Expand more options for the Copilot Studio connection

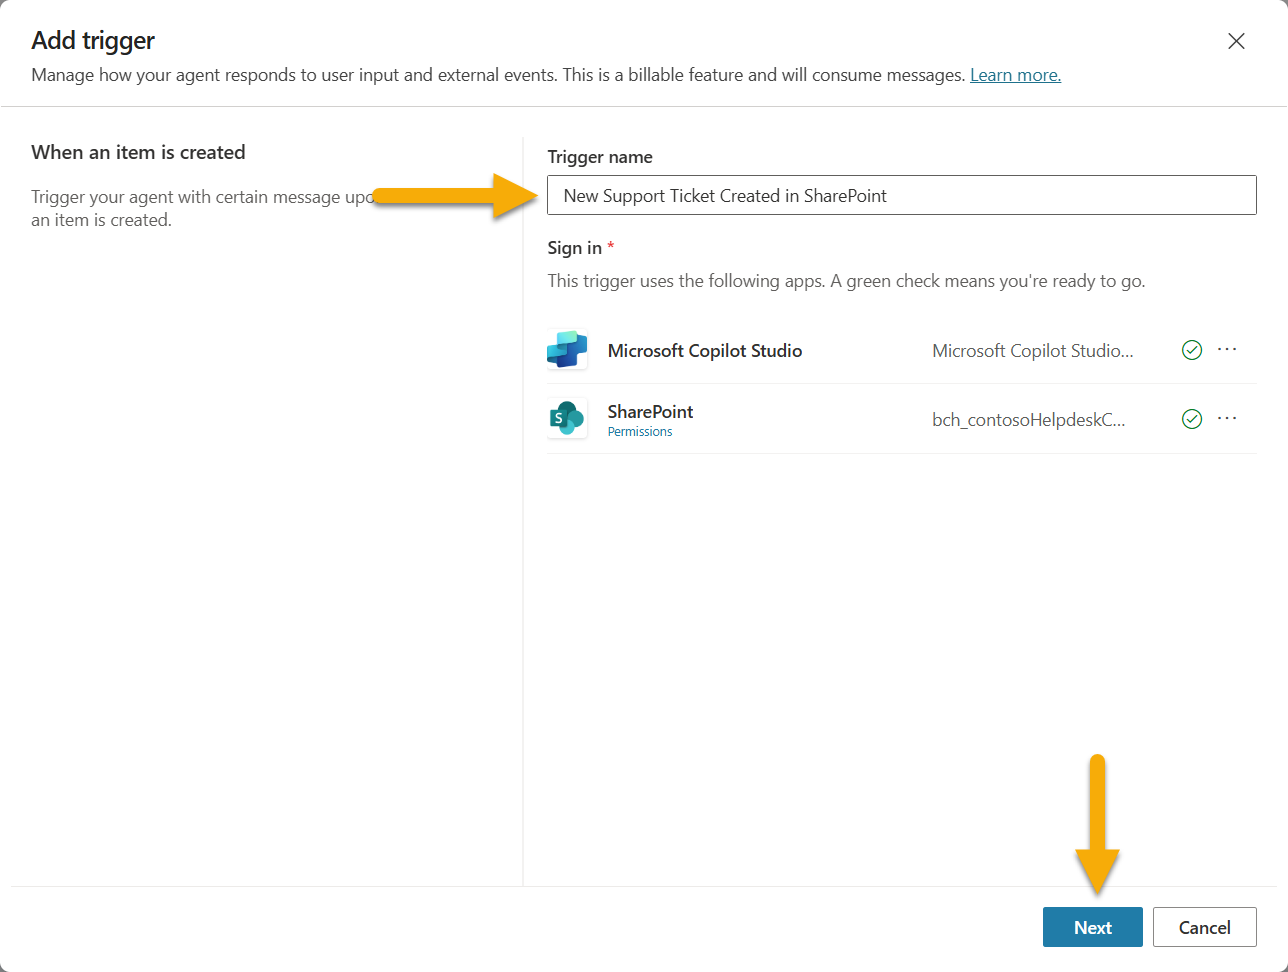click(1227, 349)
